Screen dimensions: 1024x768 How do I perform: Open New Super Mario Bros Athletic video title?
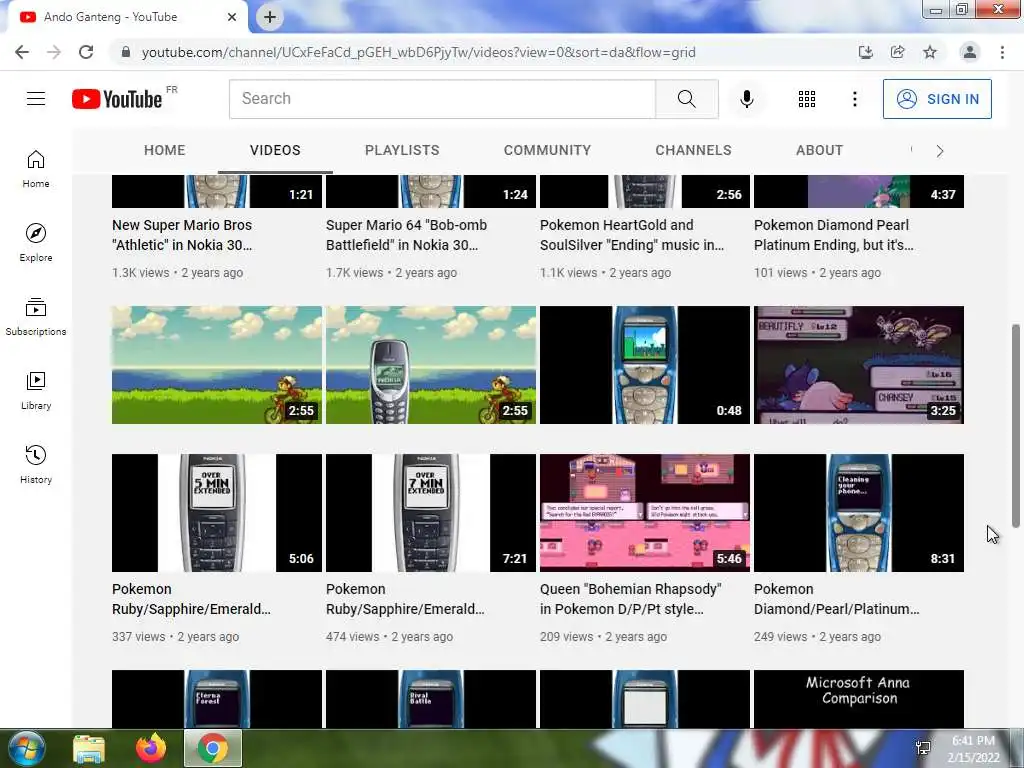(182, 235)
